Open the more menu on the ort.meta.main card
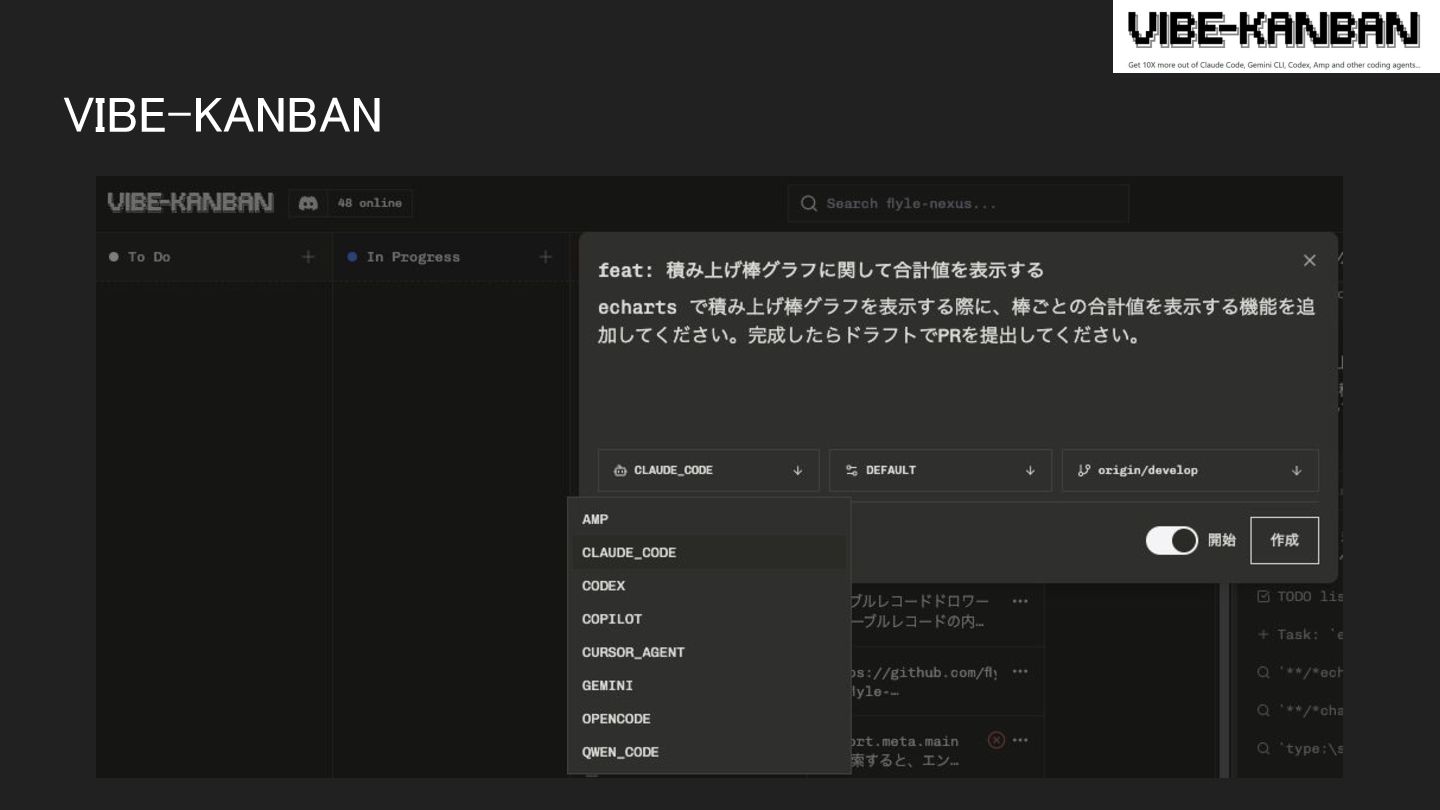This screenshot has height=810, width=1440. click(x=1020, y=740)
